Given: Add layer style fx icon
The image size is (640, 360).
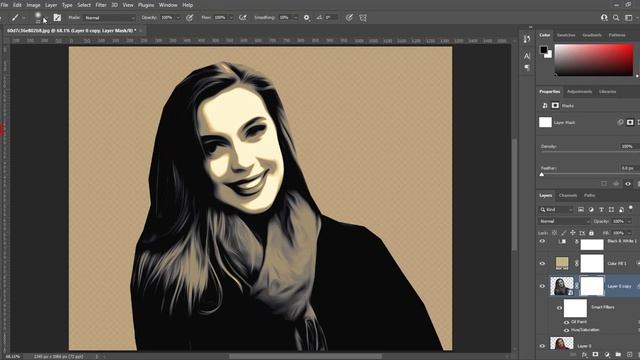Looking at the screenshot, I should (584, 355).
